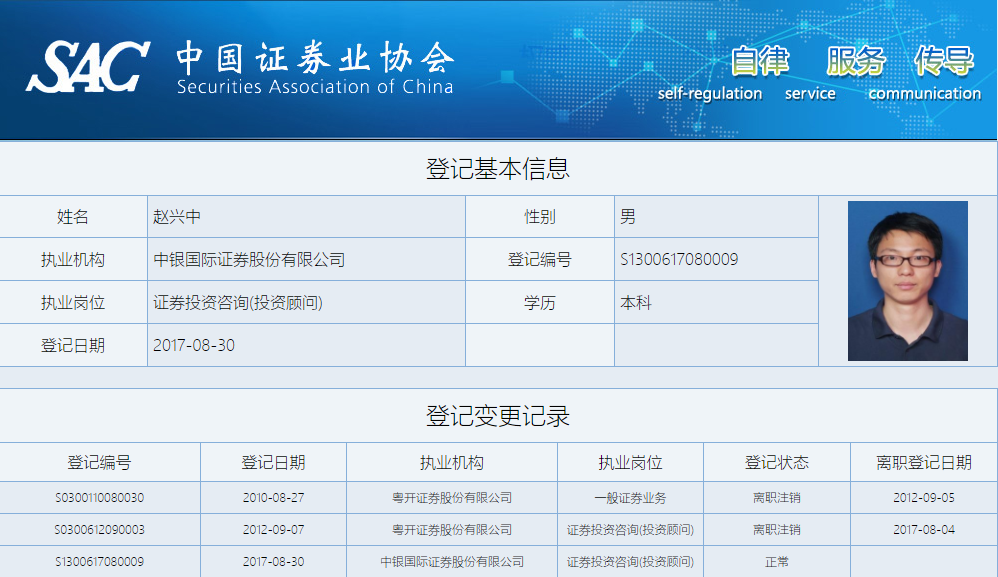The image size is (998, 577).
Task: Click the 一般证券业务 position cell
Action: 630,498
